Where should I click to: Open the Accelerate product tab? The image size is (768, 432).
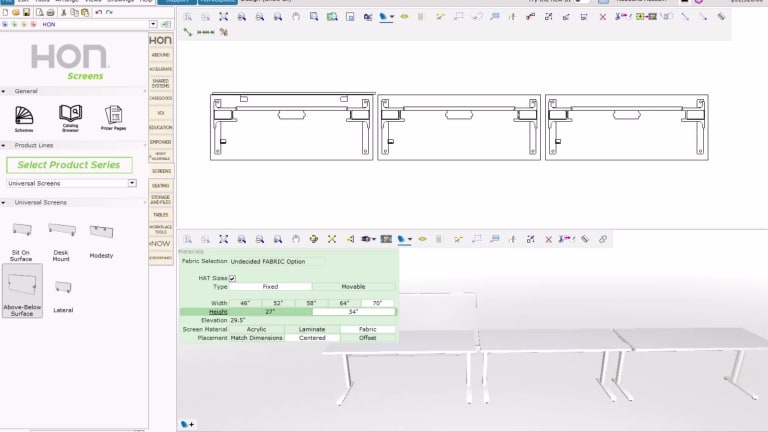coord(161,69)
